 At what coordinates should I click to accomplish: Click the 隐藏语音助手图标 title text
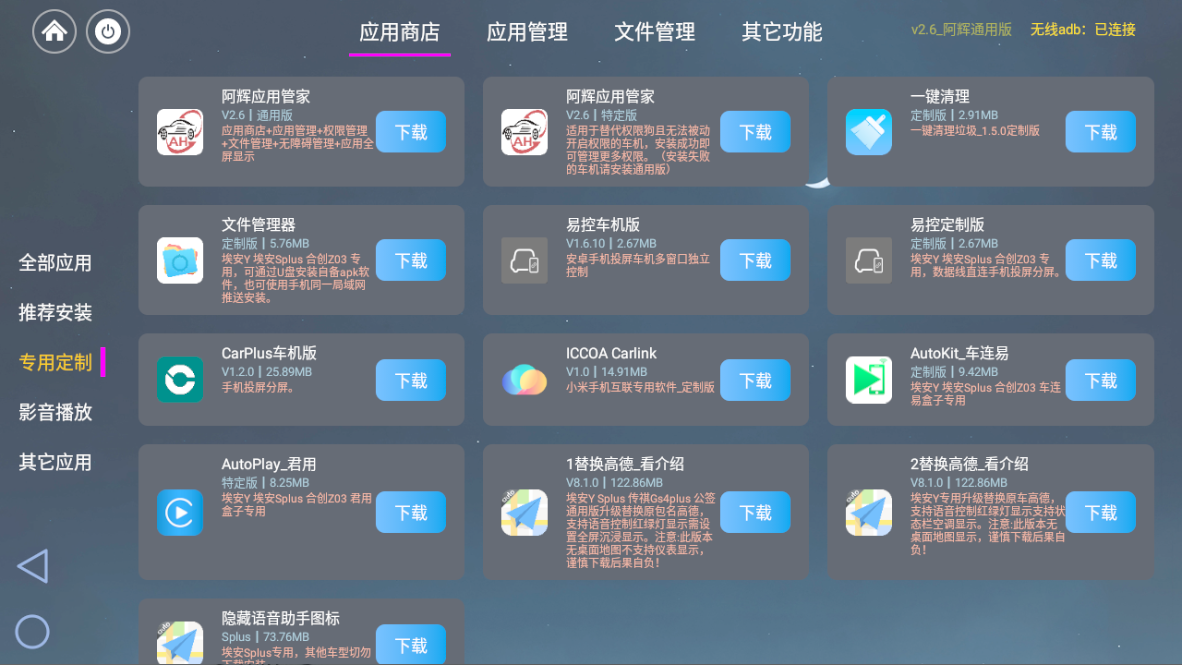[x=280, y=618]
